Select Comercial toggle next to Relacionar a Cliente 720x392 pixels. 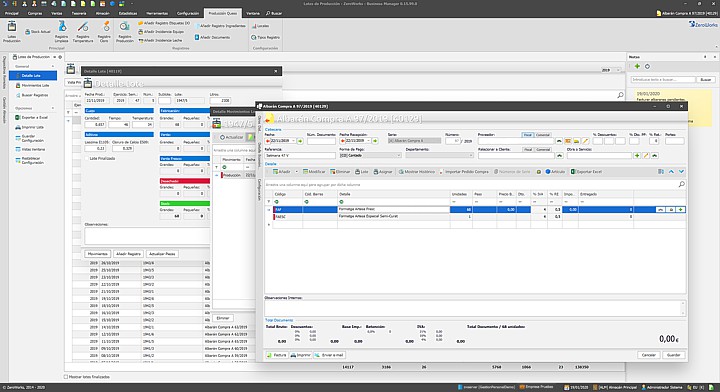tap(543, 150)
